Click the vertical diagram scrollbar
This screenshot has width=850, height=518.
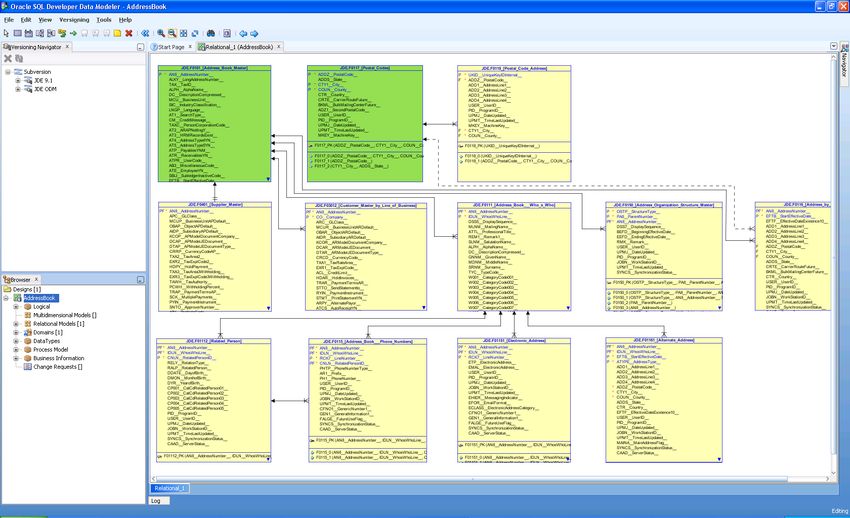coord(834,255)
